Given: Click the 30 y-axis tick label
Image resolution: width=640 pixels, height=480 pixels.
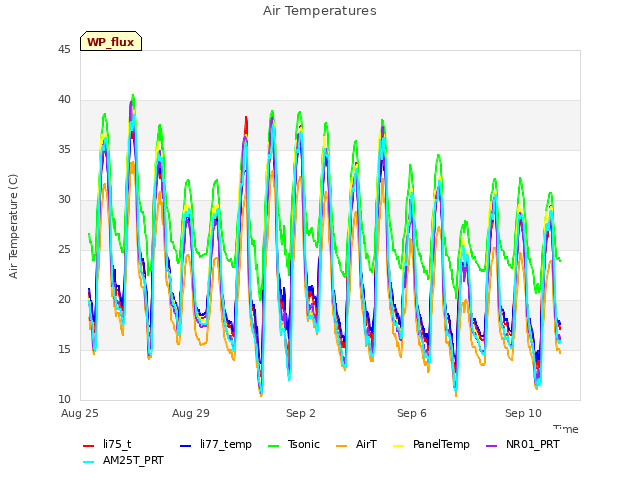Looking at the screenshot, I should click(64, 200).
